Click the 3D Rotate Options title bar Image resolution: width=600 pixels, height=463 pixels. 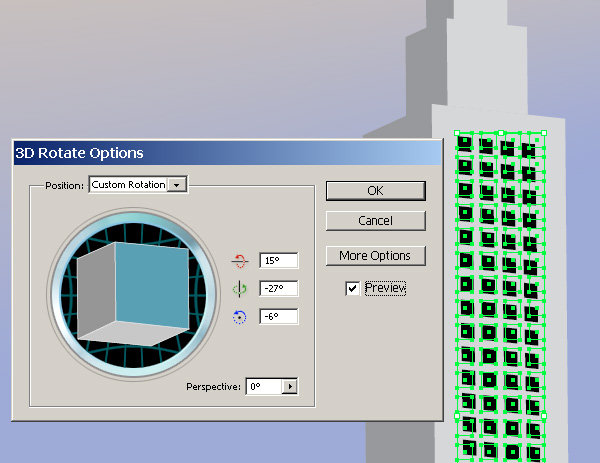pyautogui.click(x=227, y=153)
